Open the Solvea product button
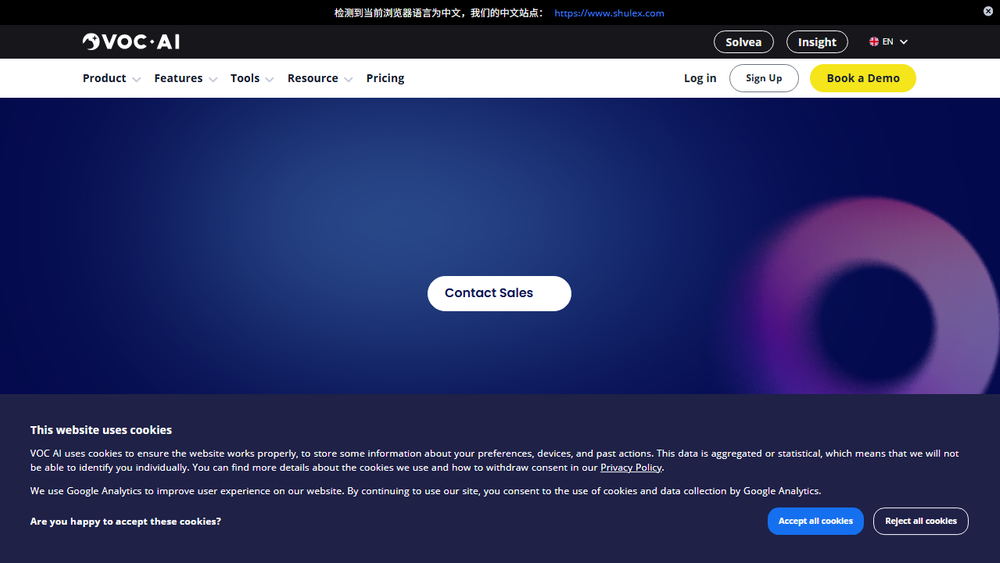 (744, 42)
